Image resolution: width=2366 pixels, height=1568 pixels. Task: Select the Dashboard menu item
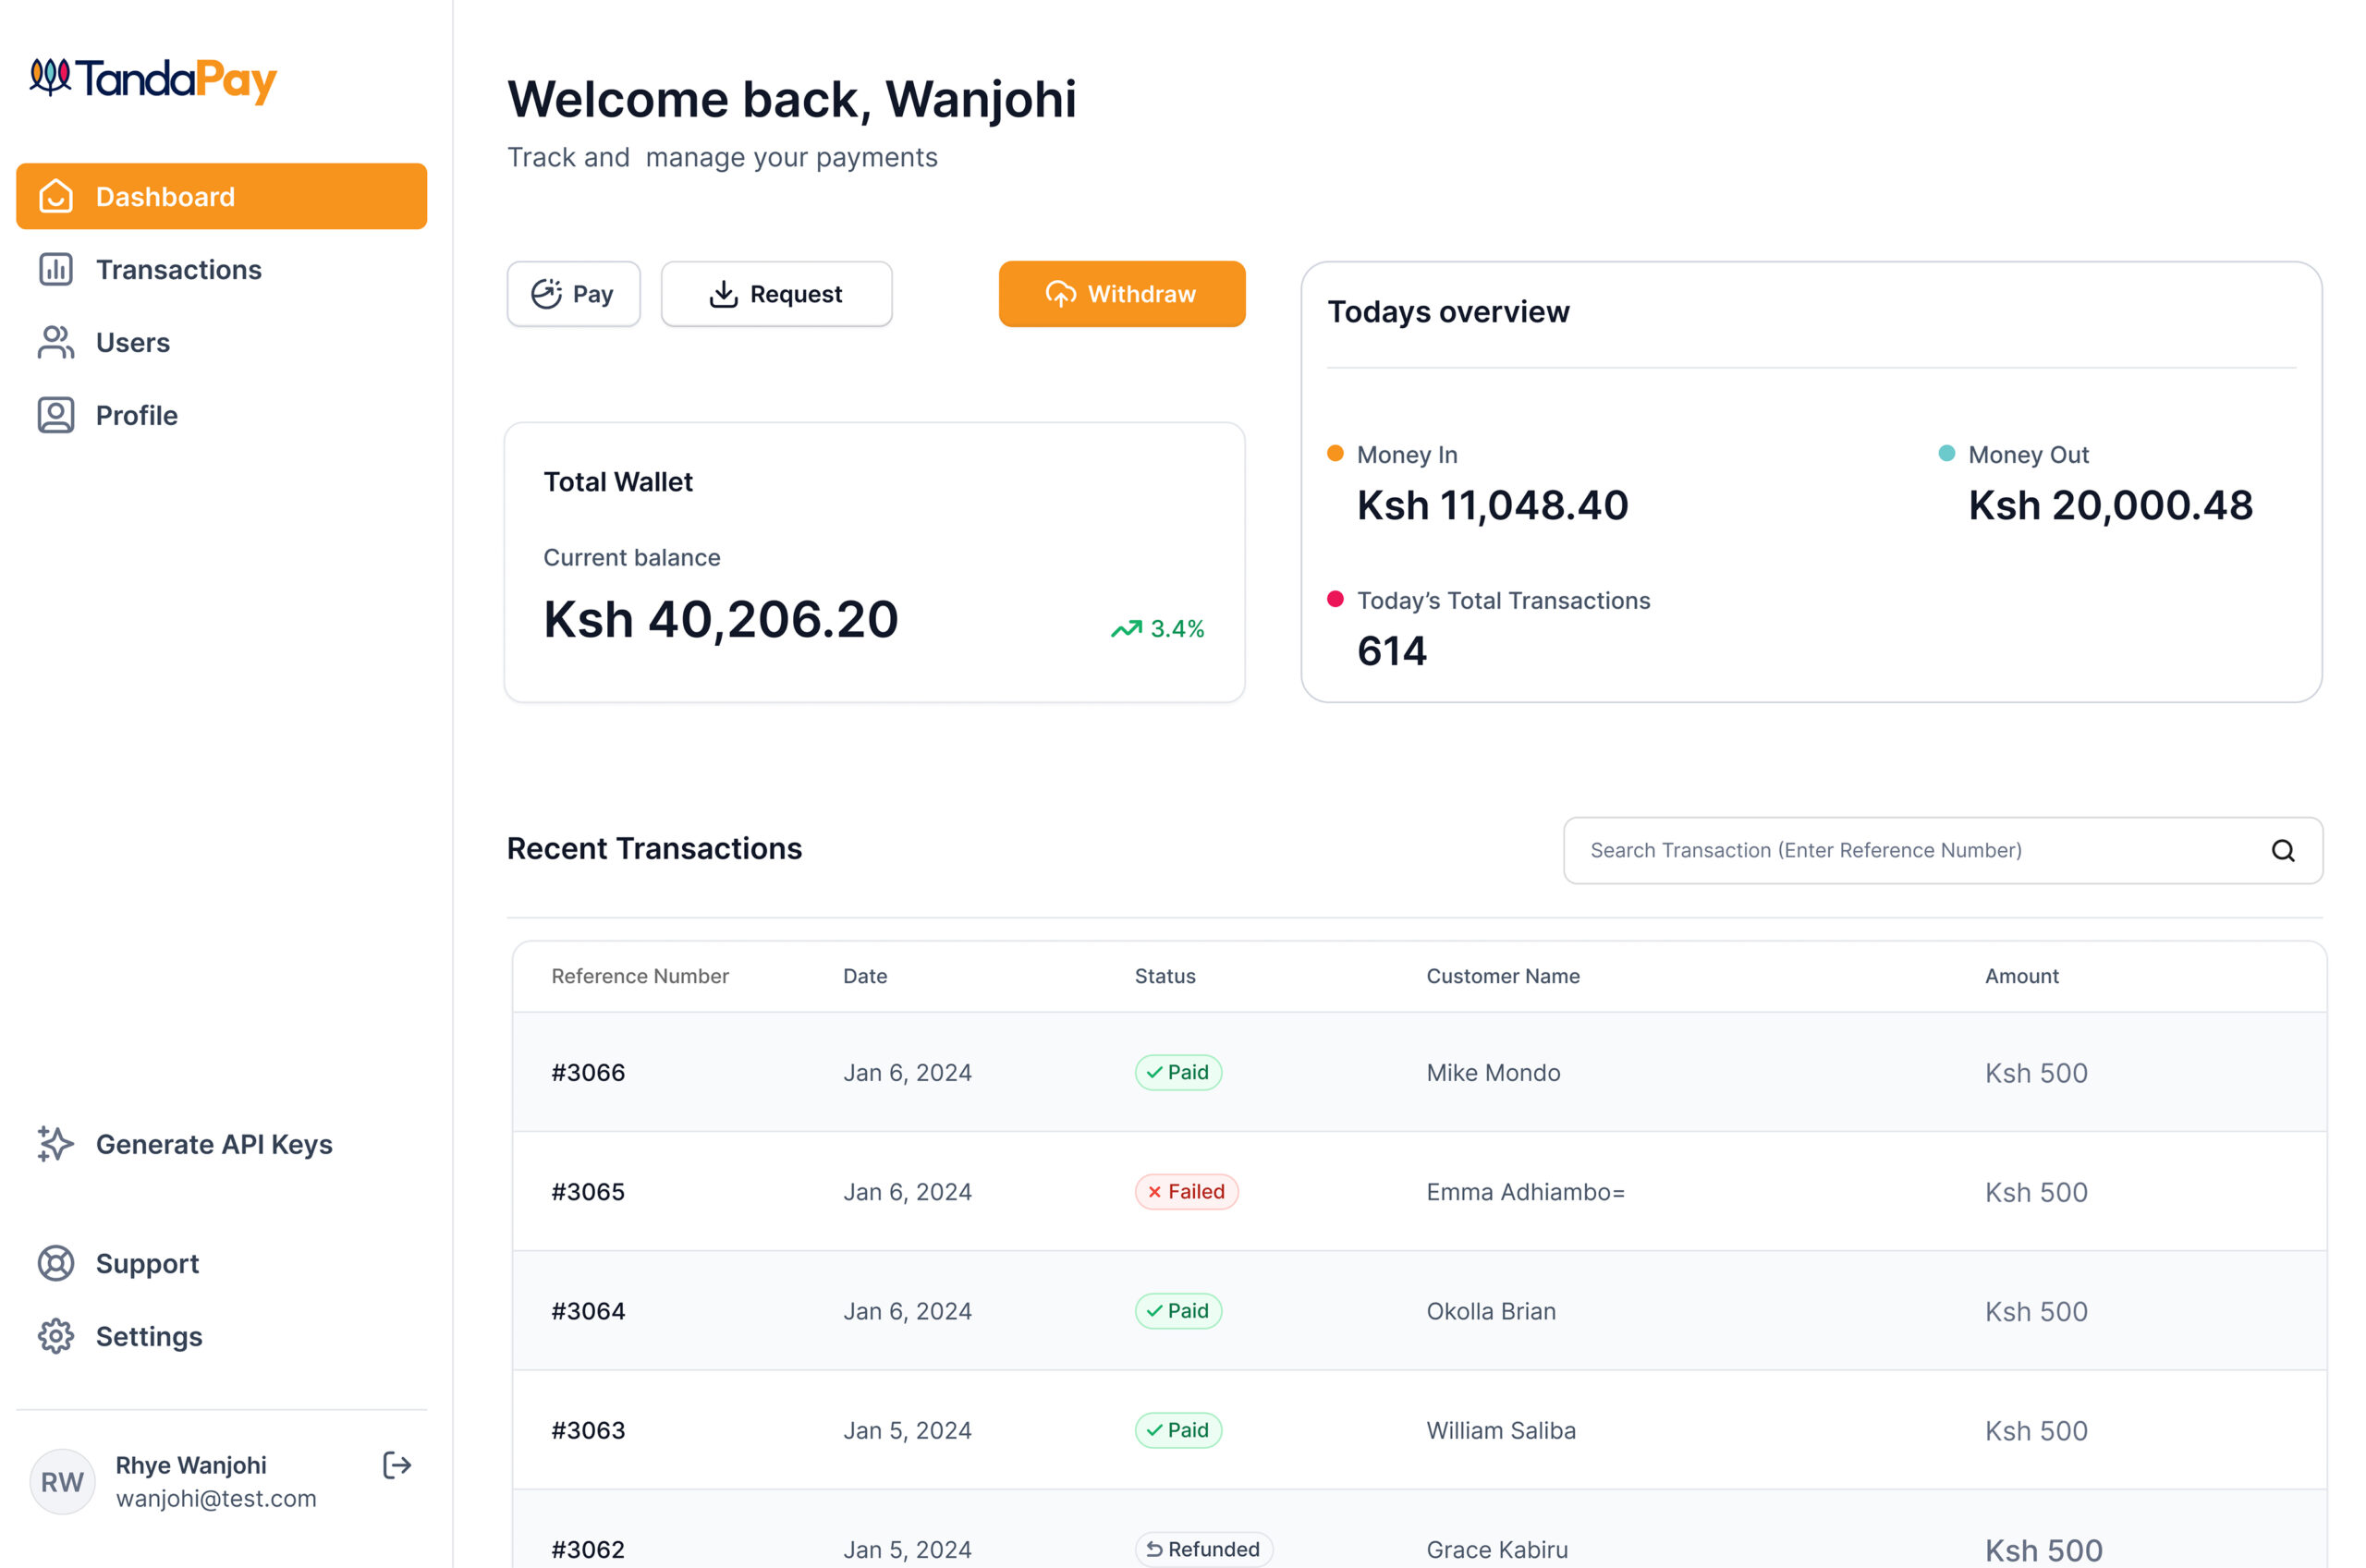click(x=221, y=196)
